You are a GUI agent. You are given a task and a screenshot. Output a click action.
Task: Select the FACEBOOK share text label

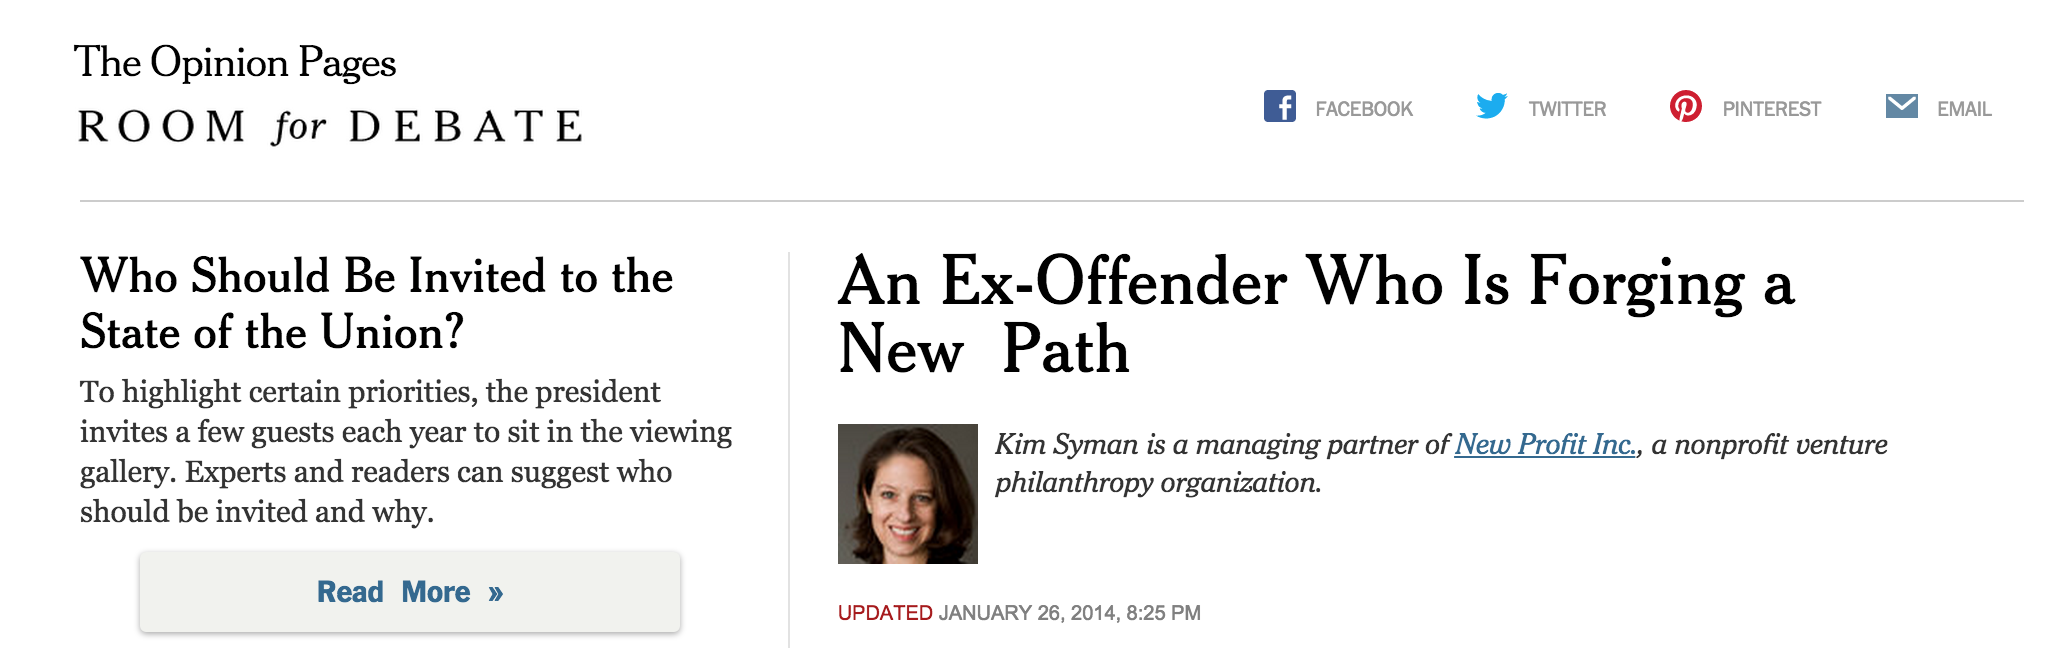pos(1364,109)
